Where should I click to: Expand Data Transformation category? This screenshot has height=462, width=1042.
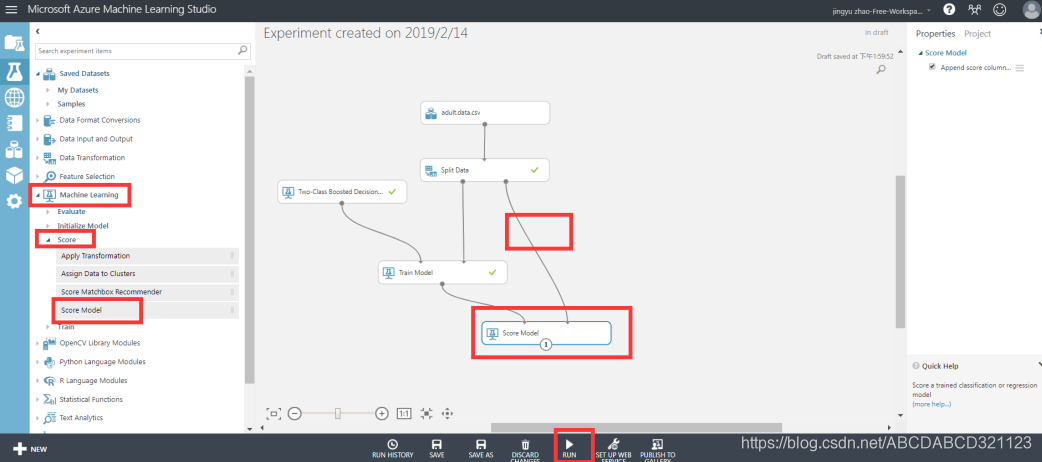(38, 158)
